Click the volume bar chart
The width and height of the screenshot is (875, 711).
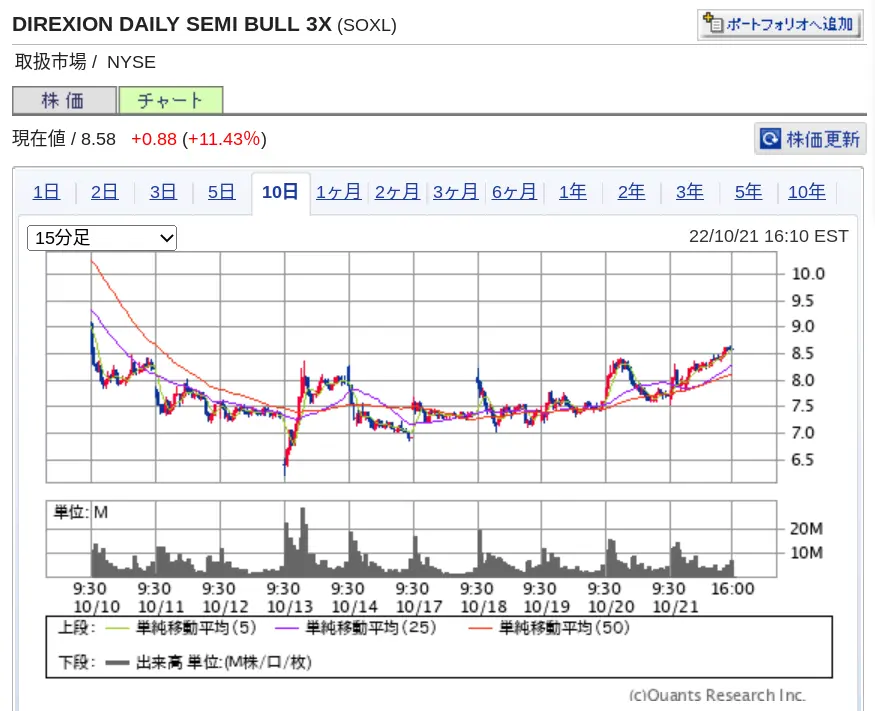[x=411, y=539]
